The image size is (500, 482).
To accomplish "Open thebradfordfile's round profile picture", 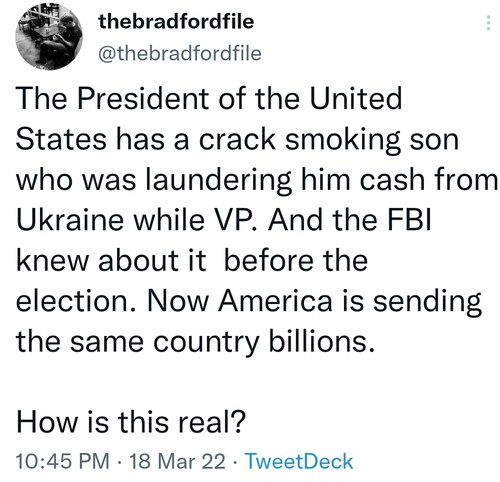I will point(49,36).
